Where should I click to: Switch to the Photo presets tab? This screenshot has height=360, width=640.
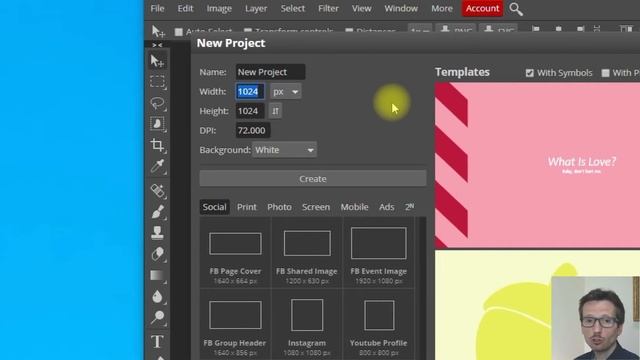[x=279, y=207]
